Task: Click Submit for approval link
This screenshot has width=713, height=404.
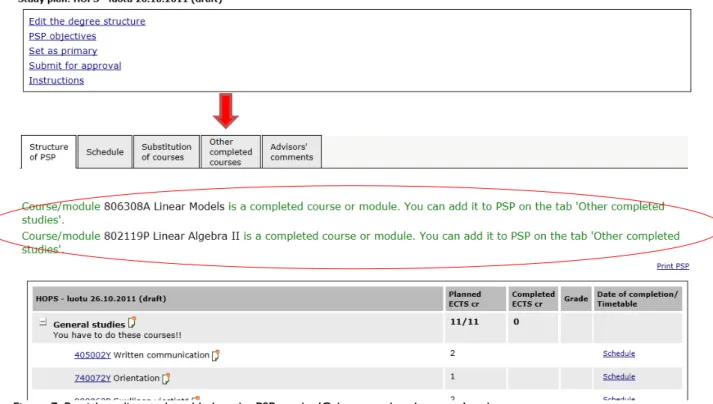Action: (75, 66)
